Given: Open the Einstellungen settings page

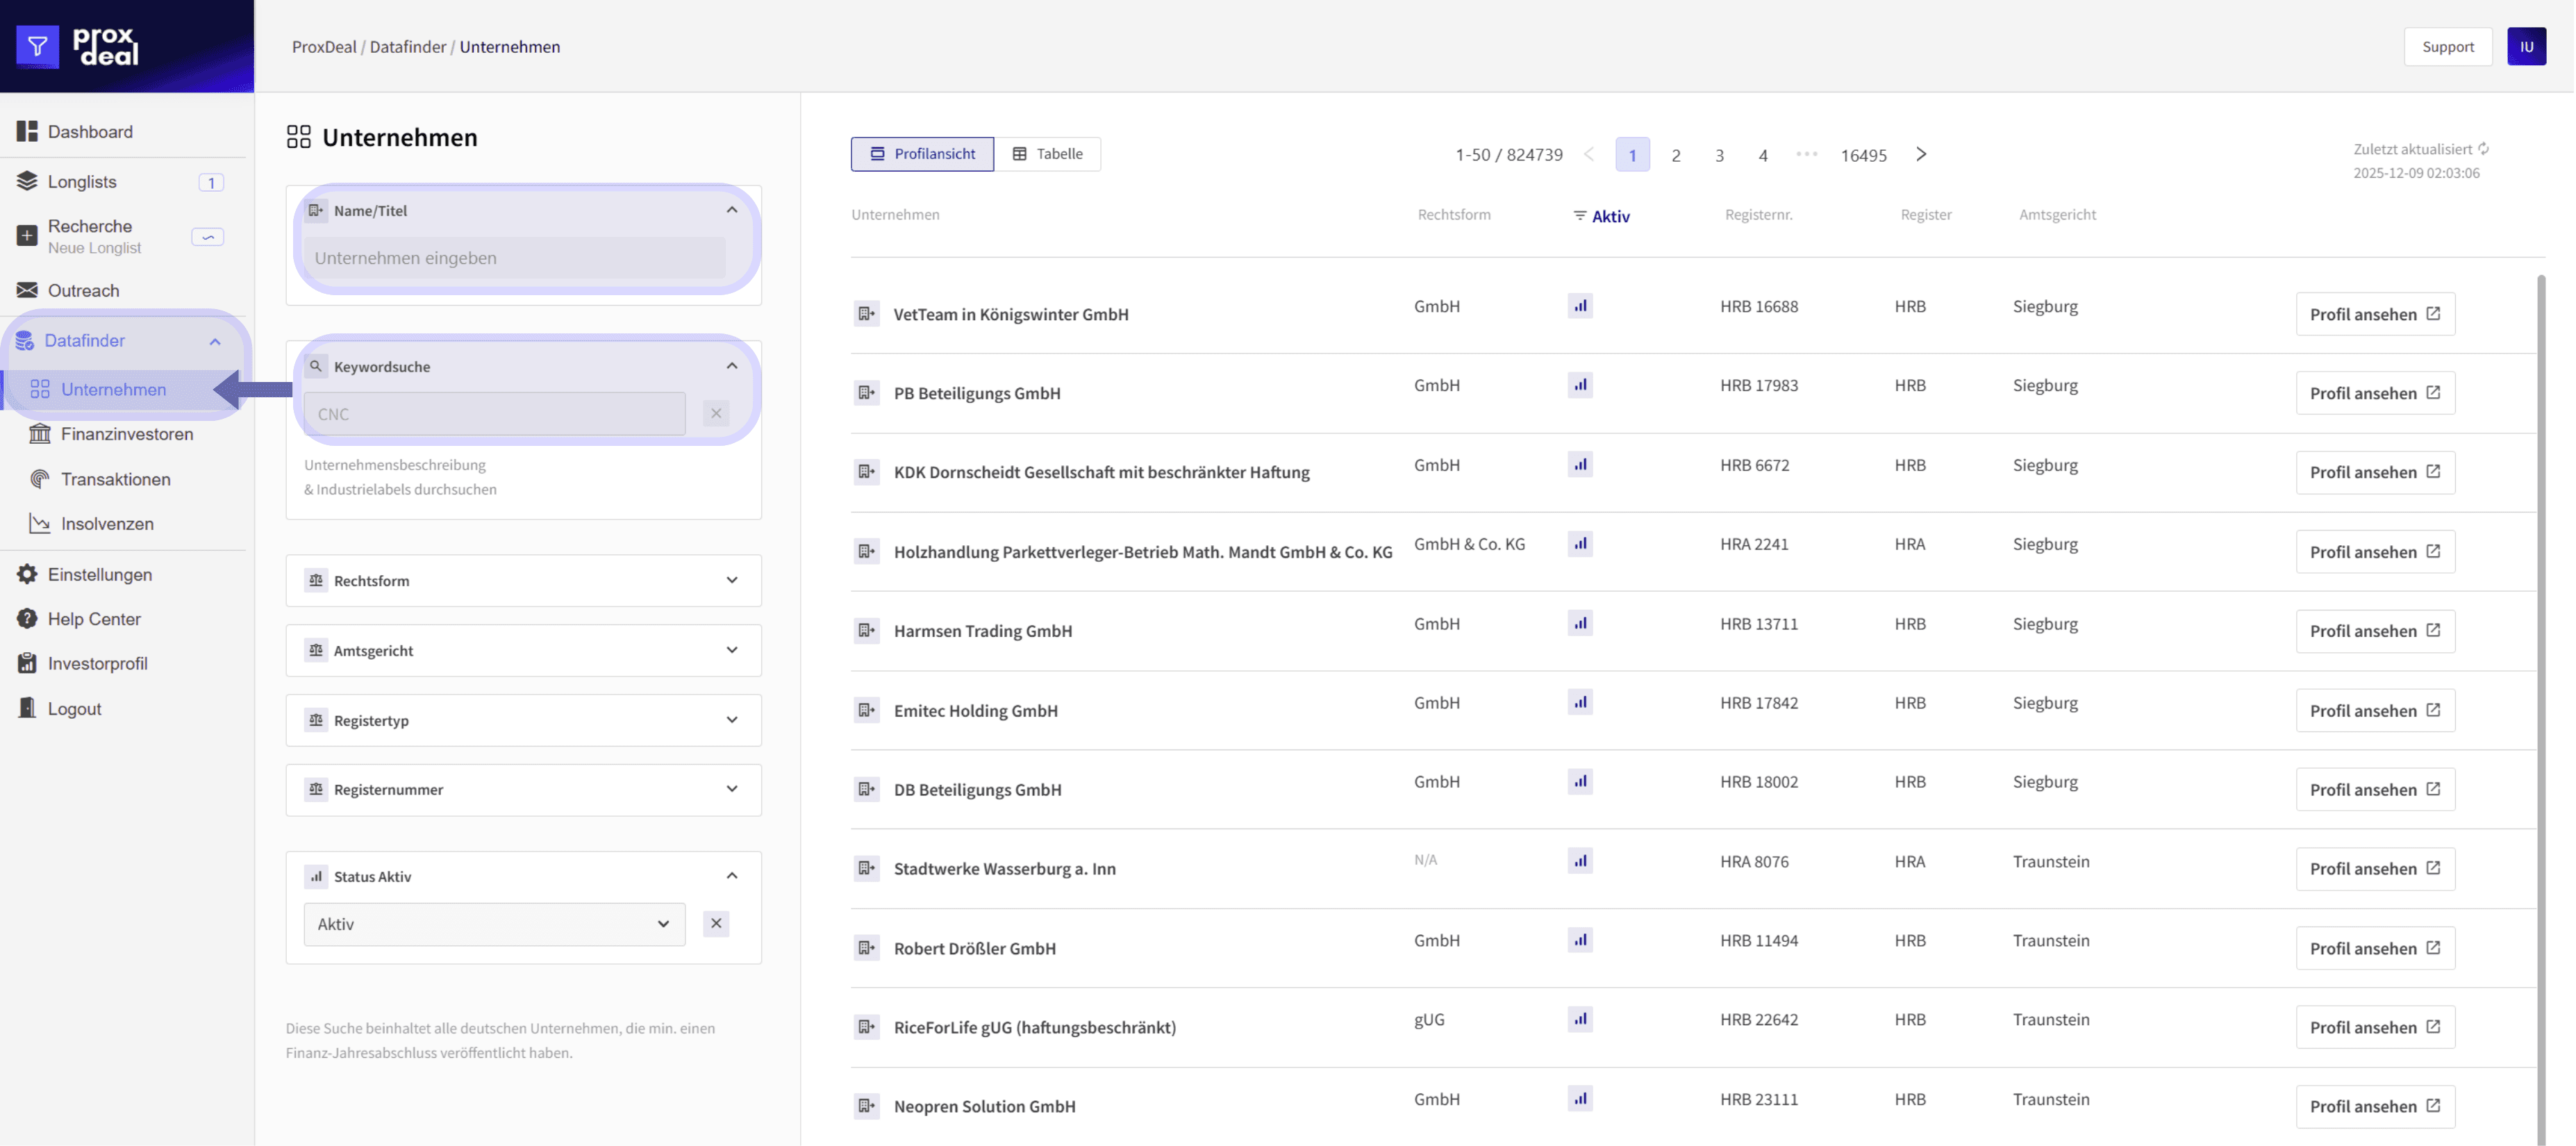Looking at the screenshot, I should click(x=99, y=575).
